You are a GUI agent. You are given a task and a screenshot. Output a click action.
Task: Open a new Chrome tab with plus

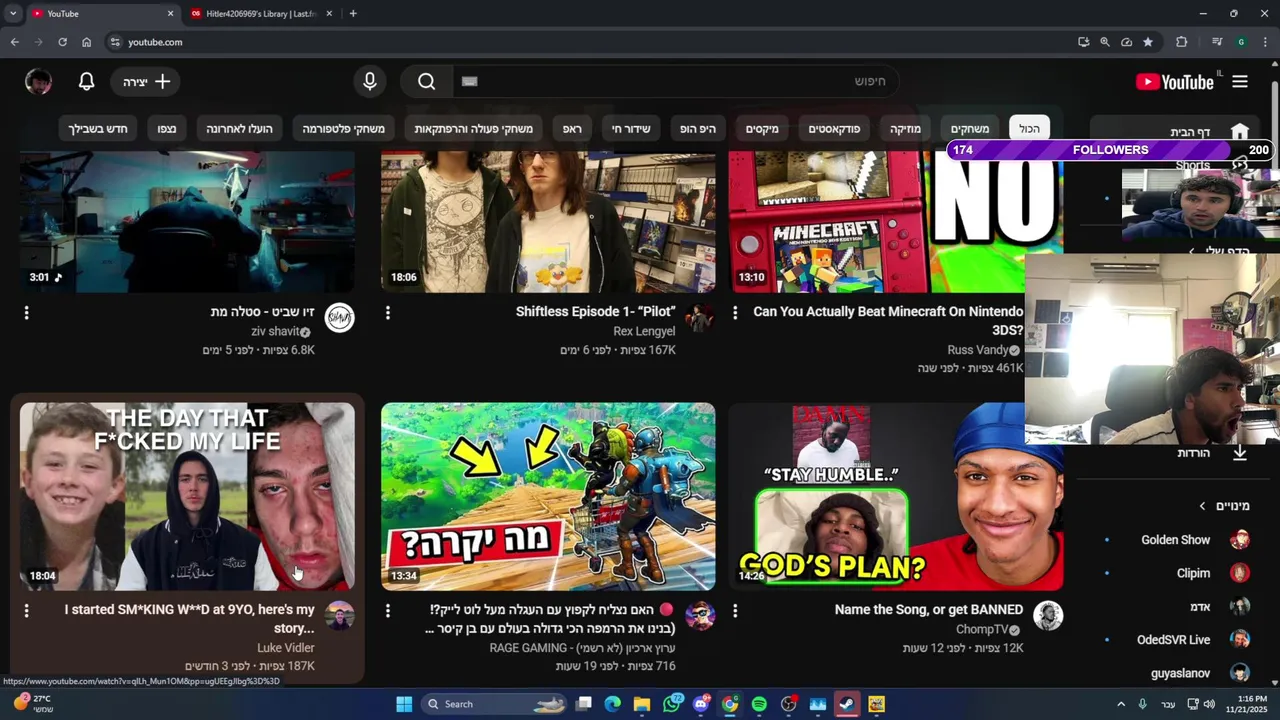[353, 14]
